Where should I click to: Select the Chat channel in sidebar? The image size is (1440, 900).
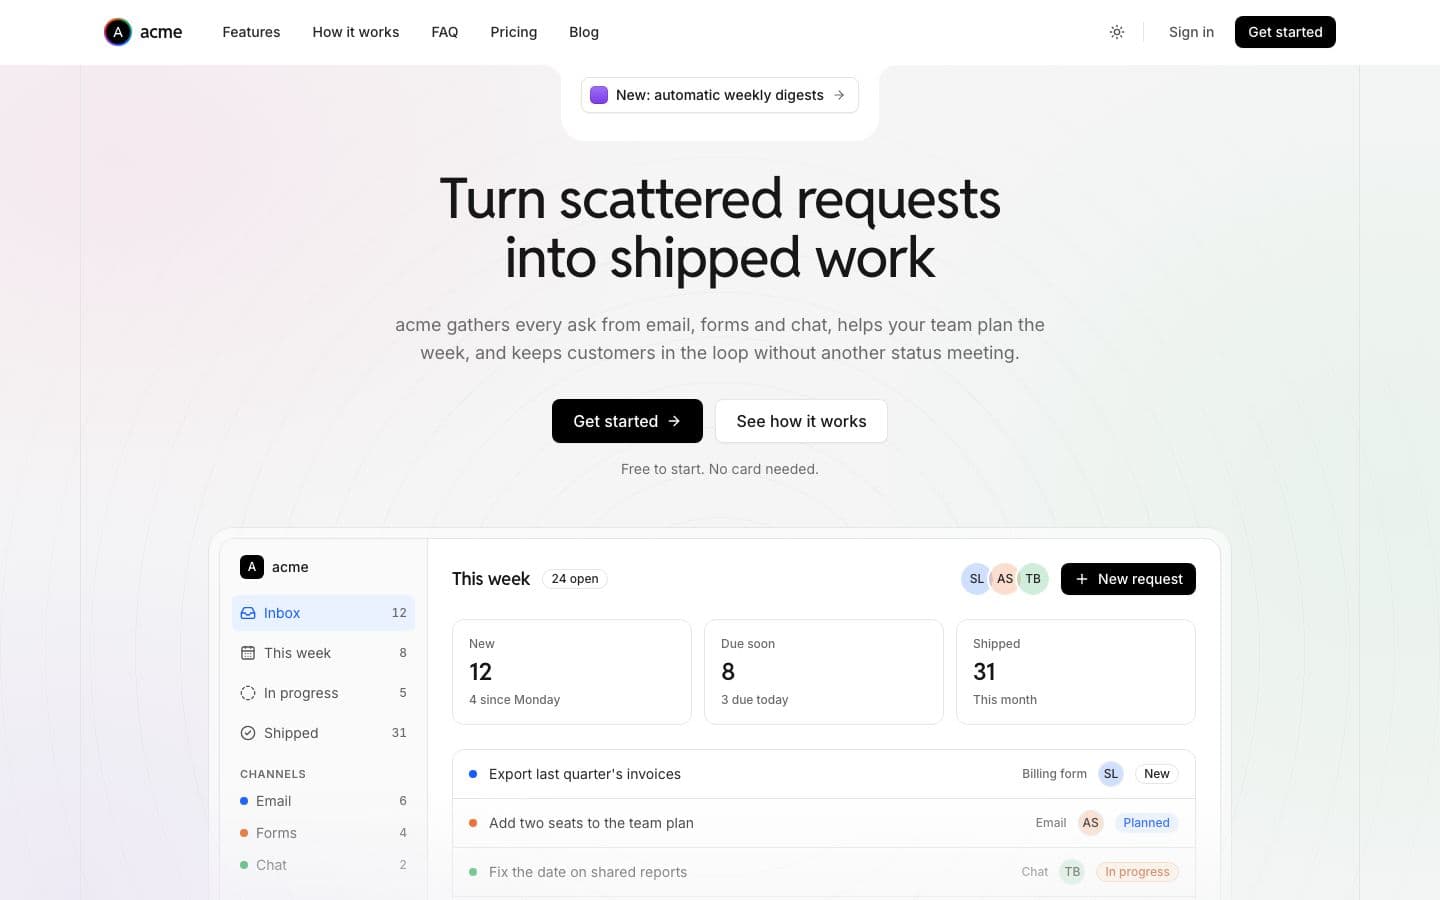tap(323, 865)
